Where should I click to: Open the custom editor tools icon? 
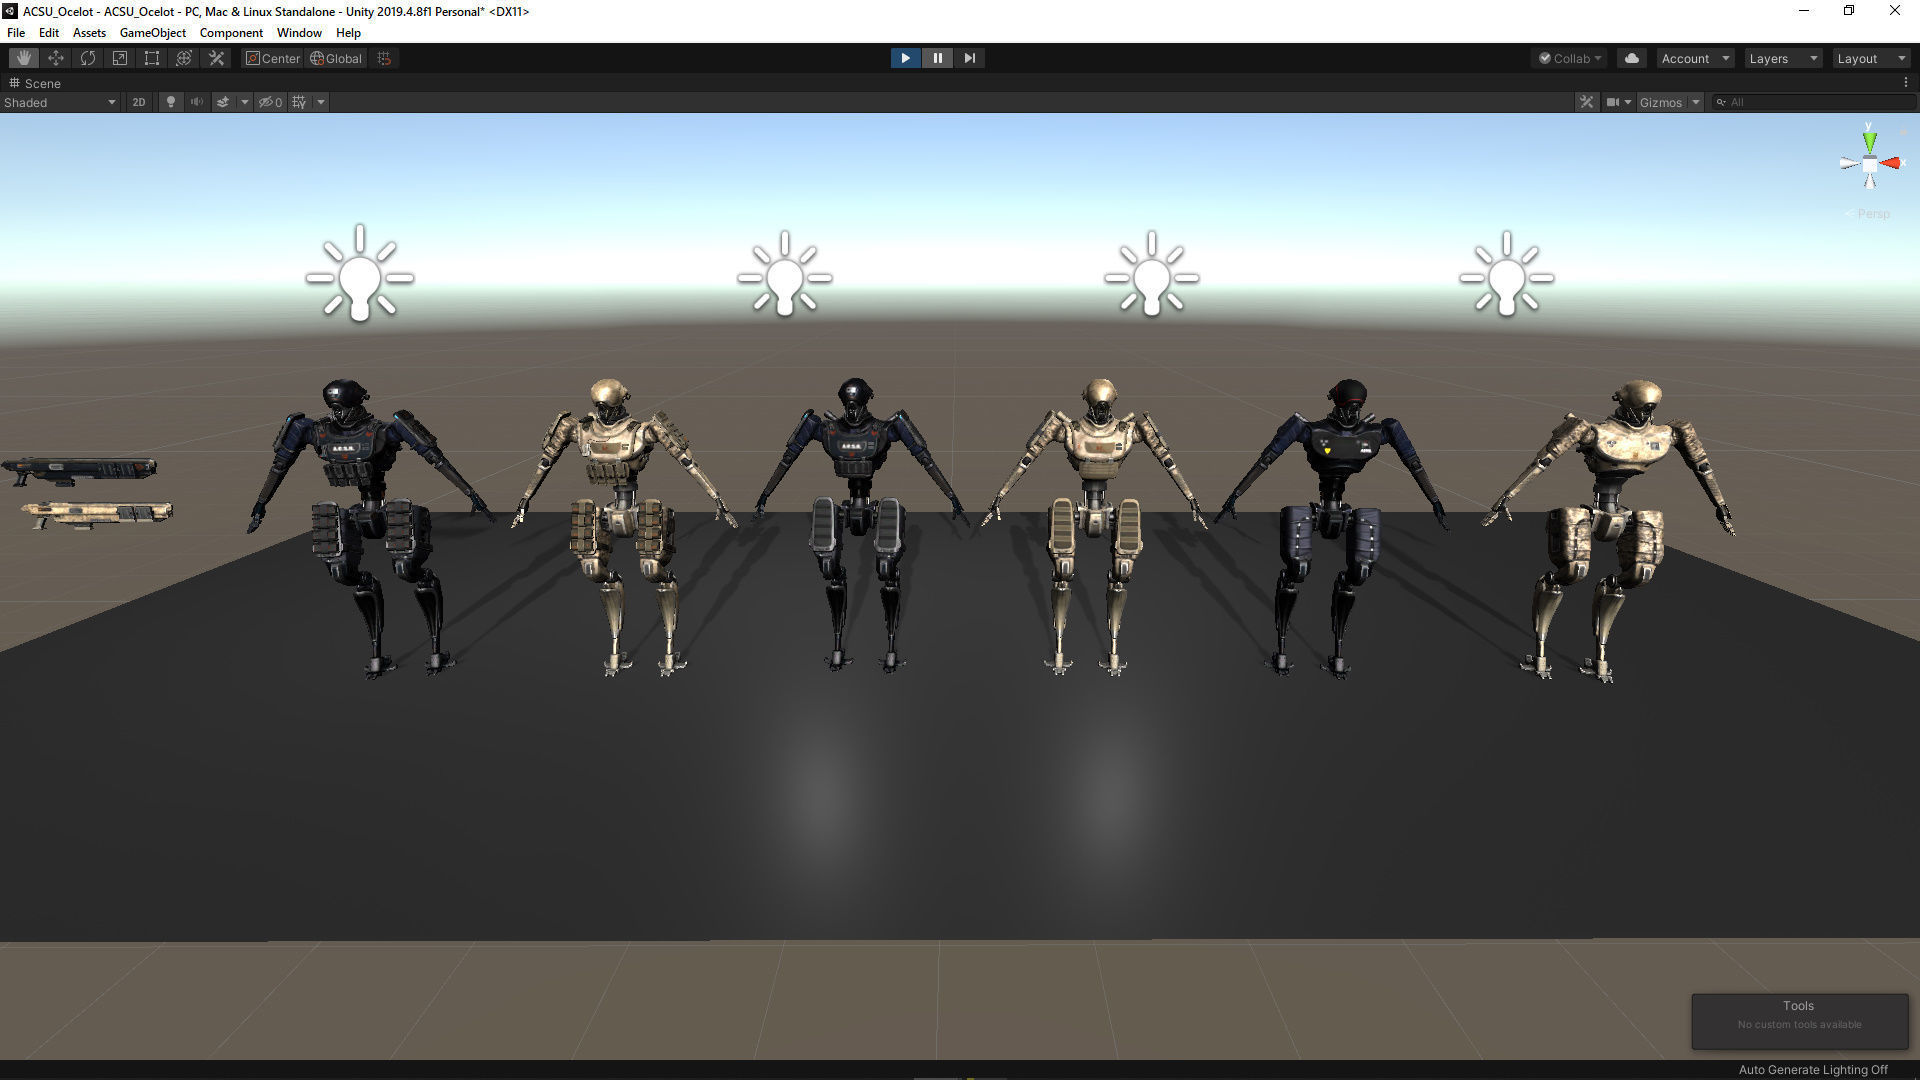click(x=216, y=58)
